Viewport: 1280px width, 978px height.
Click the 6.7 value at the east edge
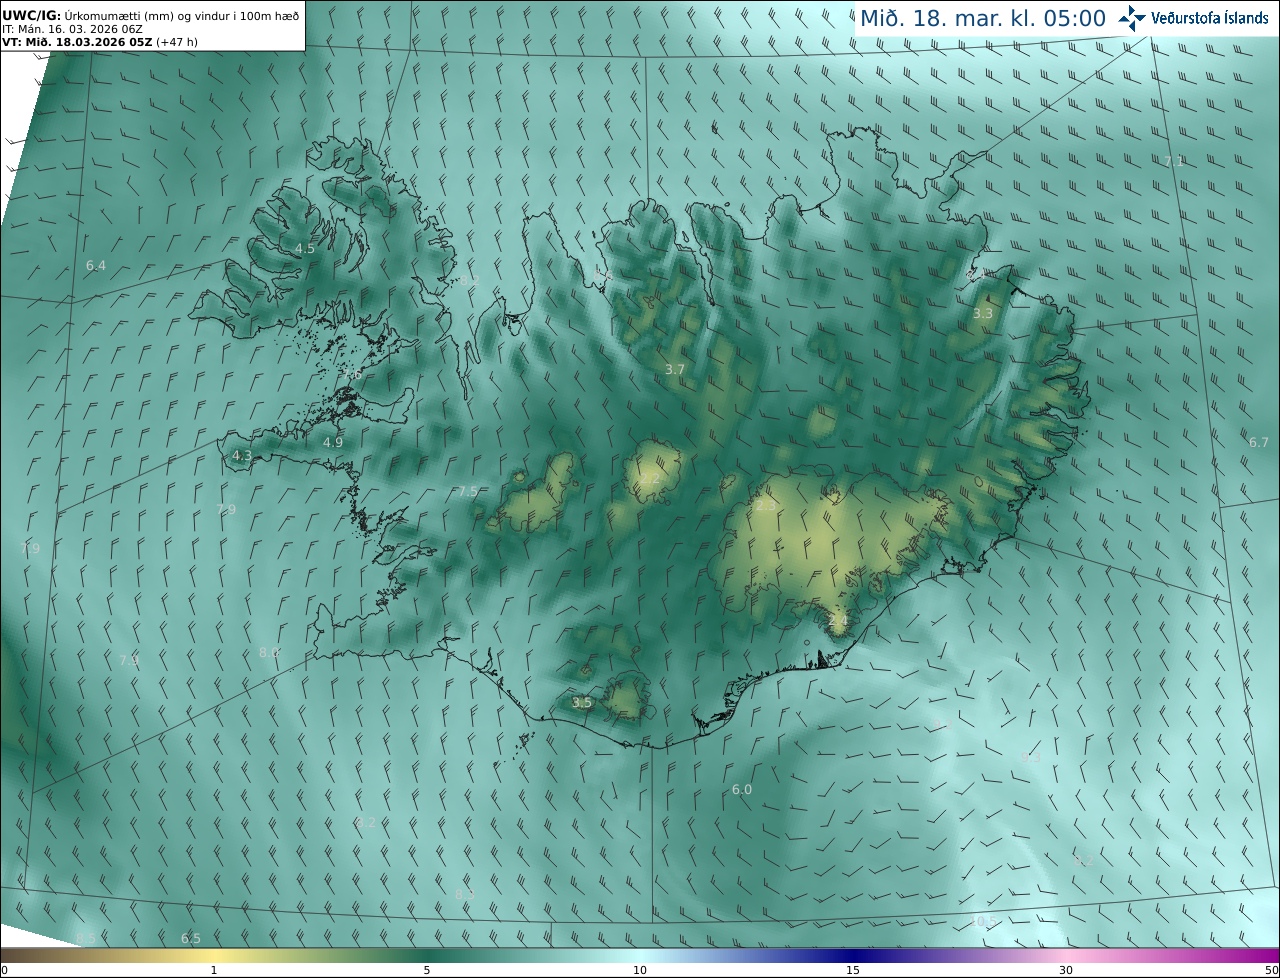point(1259,442)
